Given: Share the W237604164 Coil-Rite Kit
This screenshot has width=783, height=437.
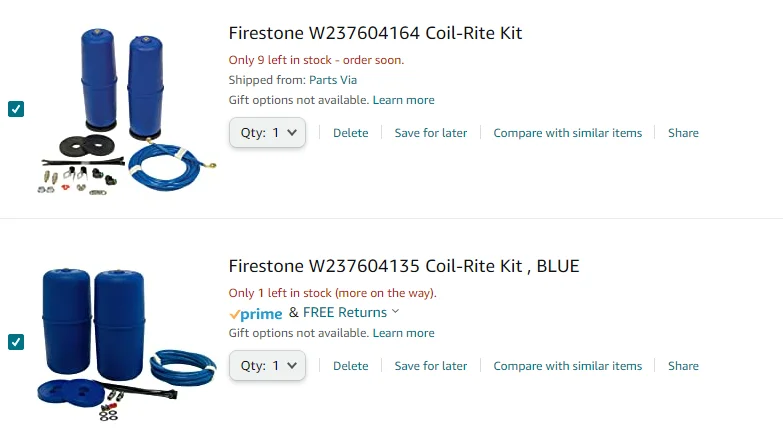Looking at the screenshot, I should tap(683, 133).
